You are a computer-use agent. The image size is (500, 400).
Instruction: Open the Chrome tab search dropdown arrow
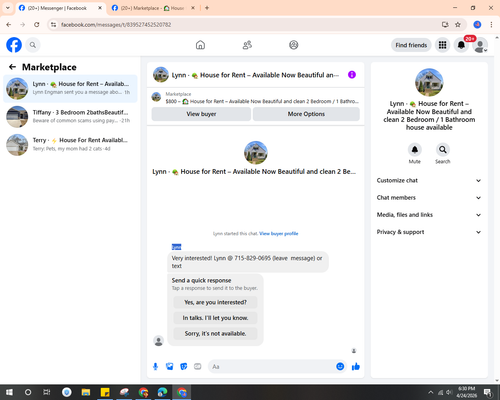8,8
